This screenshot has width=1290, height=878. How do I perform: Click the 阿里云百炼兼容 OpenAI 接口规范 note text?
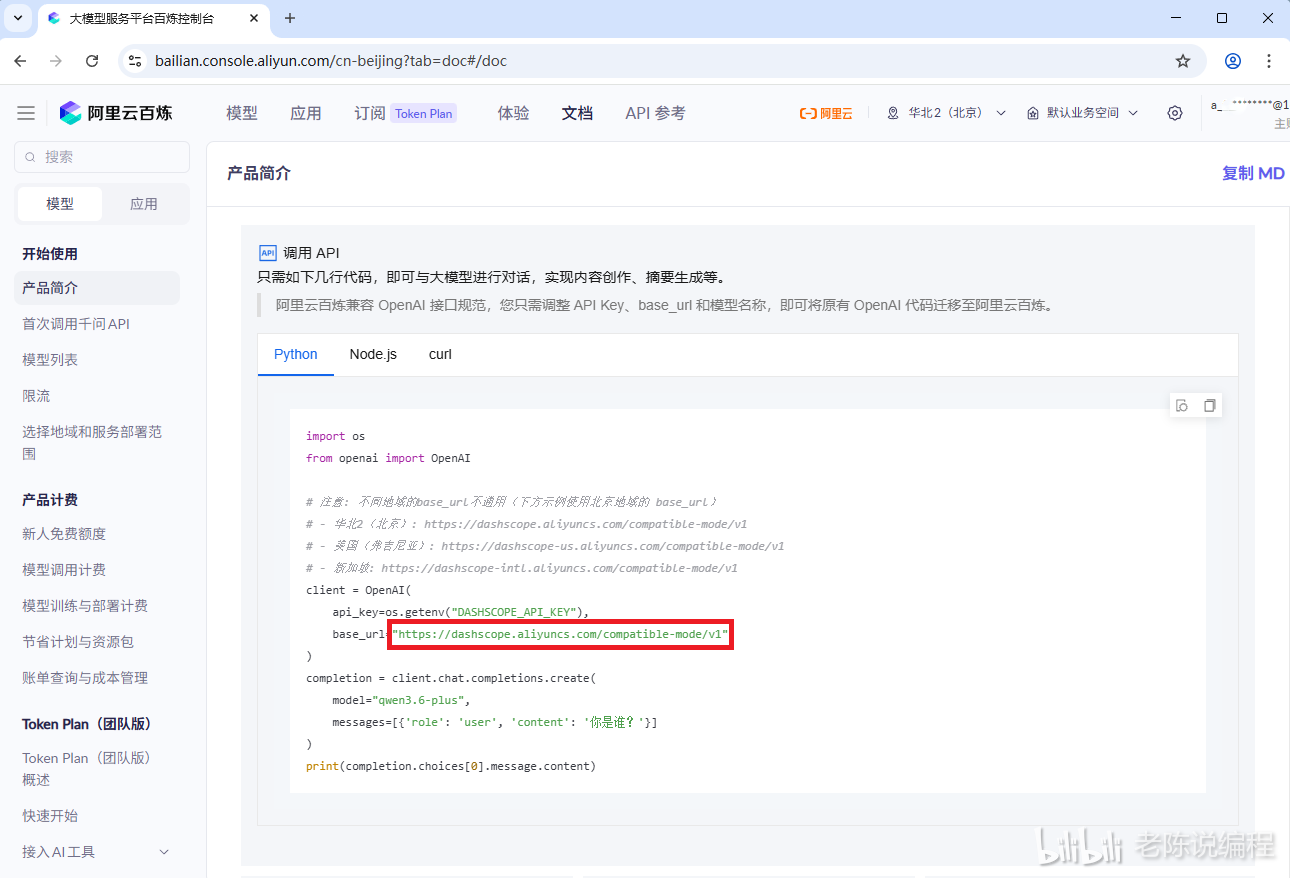point(664,305)
